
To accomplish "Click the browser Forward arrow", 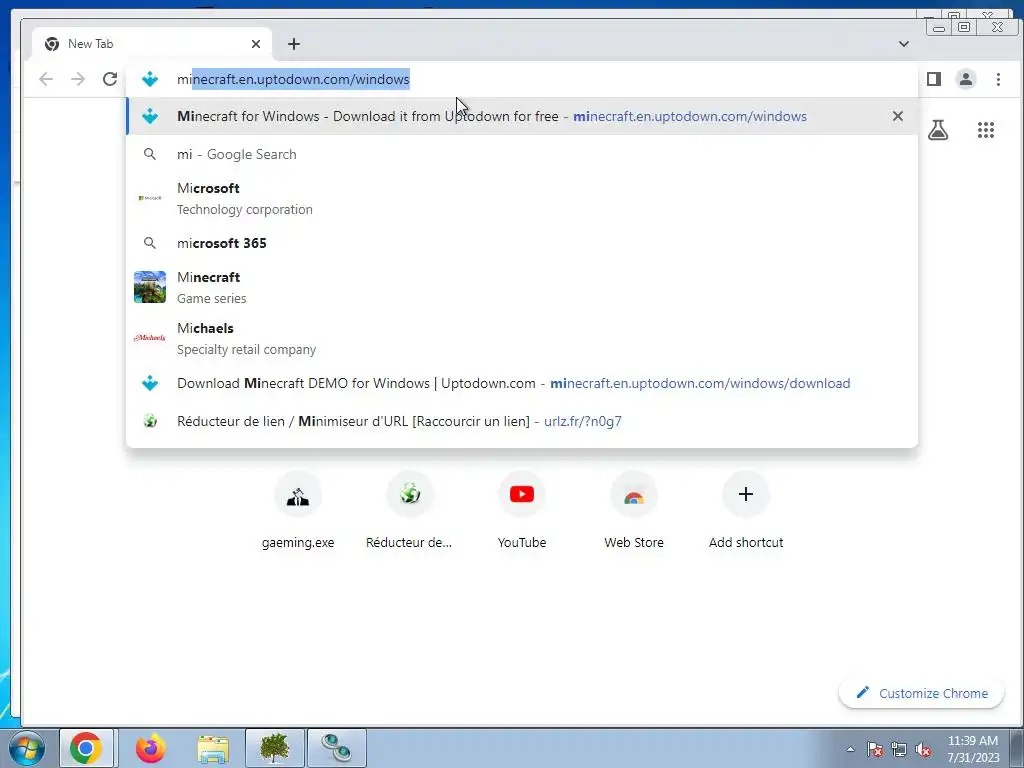I will [78, 79].
